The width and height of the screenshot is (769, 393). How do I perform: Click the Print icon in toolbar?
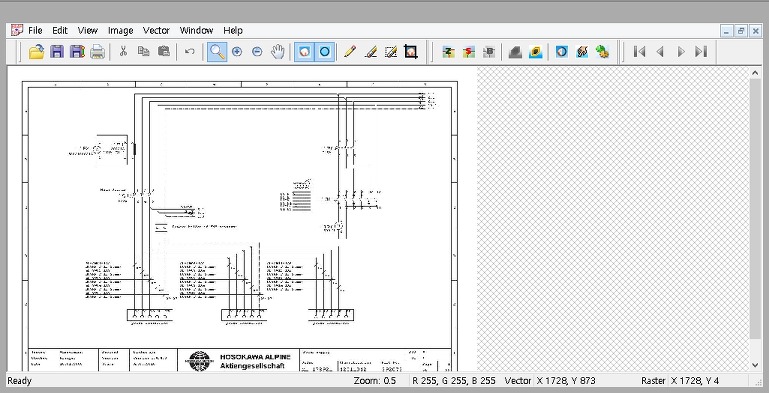pos(98,52)
